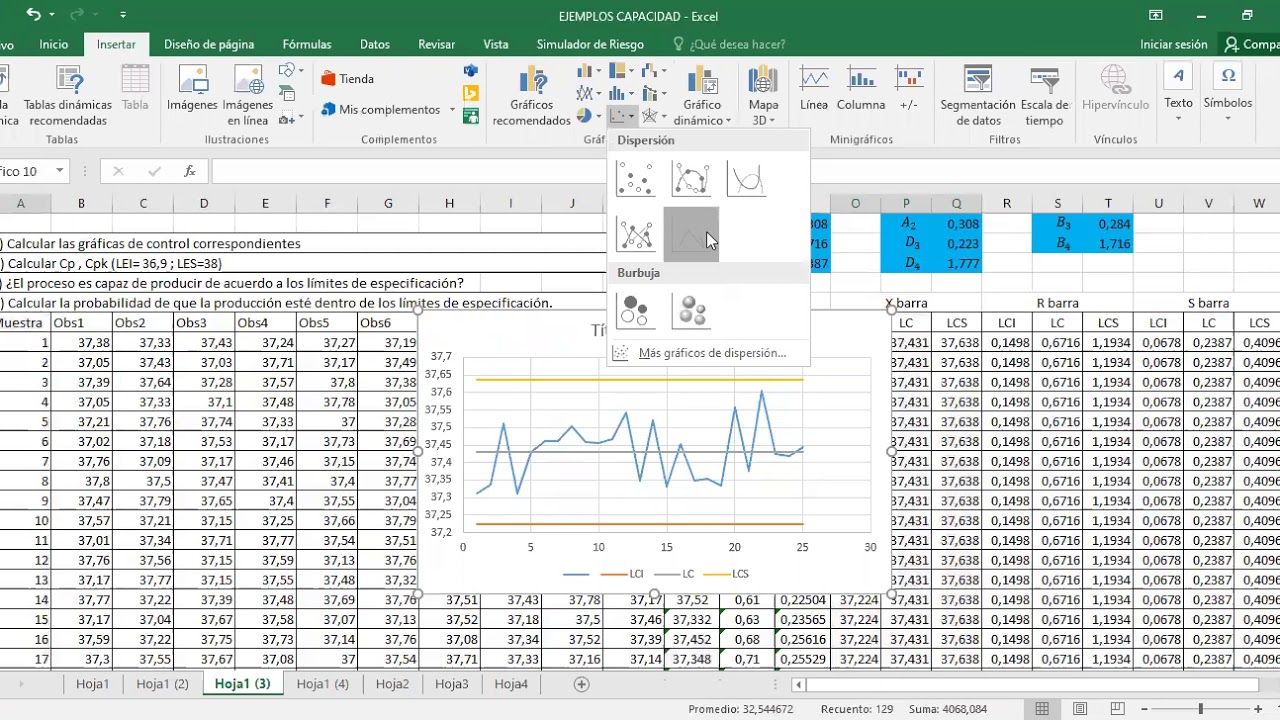Open the combo chart gallery
This screenshot has width=1280, height=720.
pyautogui.click(x=654, y=94)
